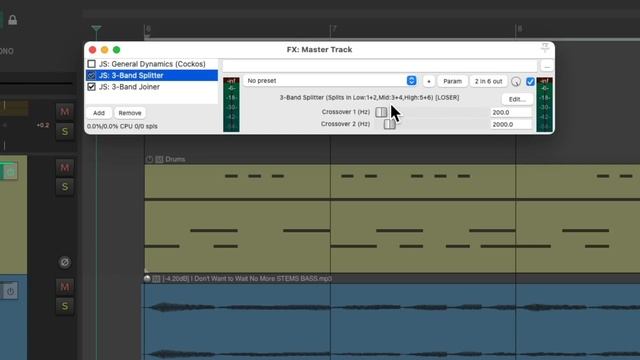Close the FX: Master Track window
The image size is (640, 360).
92,50
